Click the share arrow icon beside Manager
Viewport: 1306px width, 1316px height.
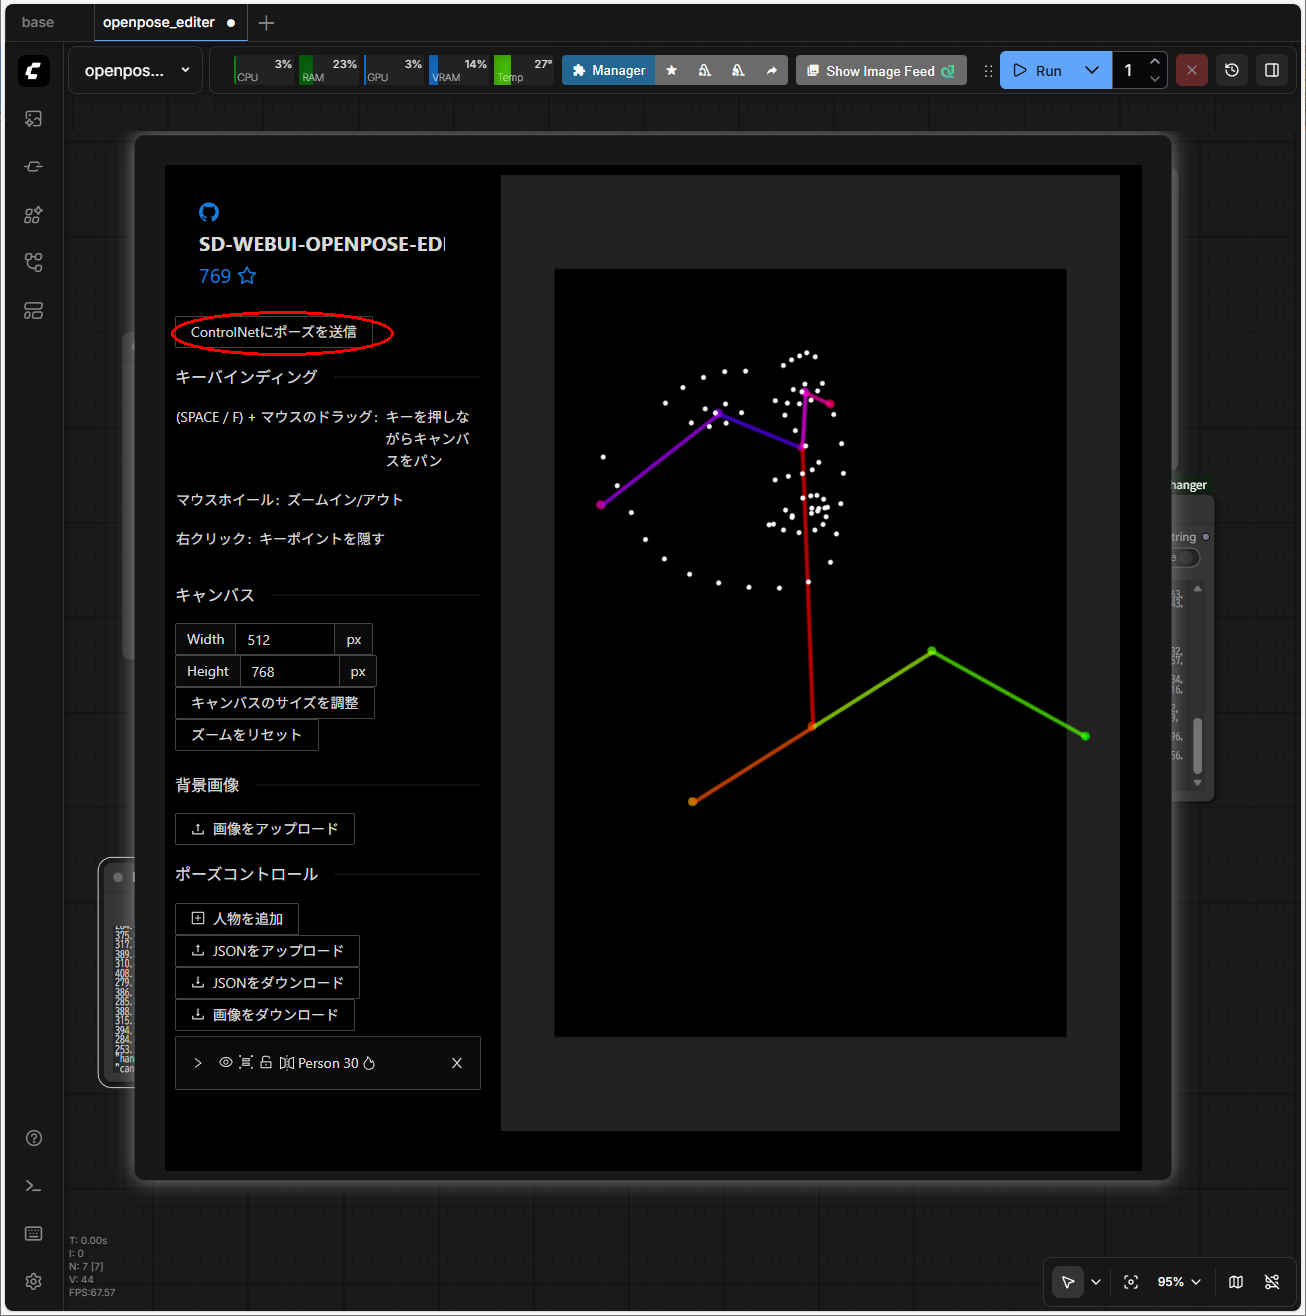[771, 70]
